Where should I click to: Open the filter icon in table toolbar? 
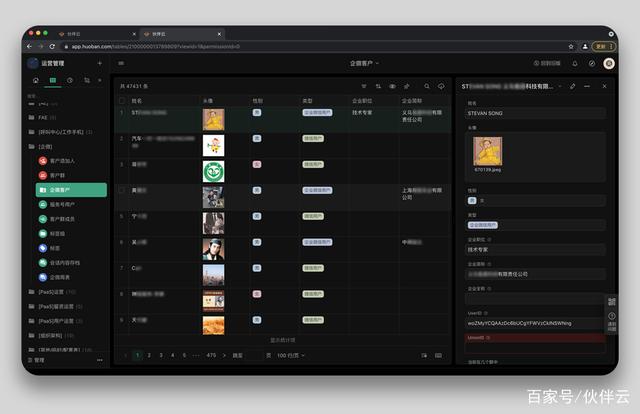tap(364, 87)
